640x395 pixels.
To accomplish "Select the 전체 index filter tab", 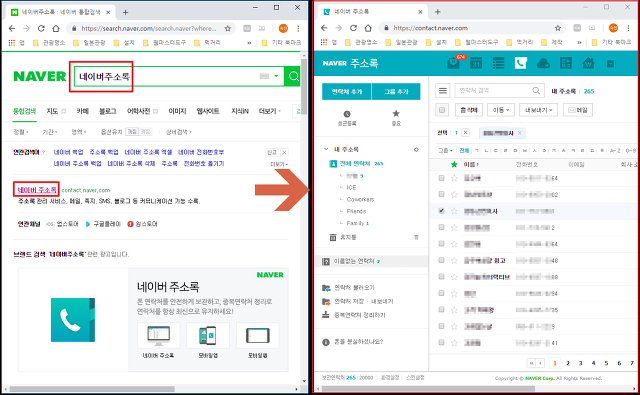I will point(464,151).
